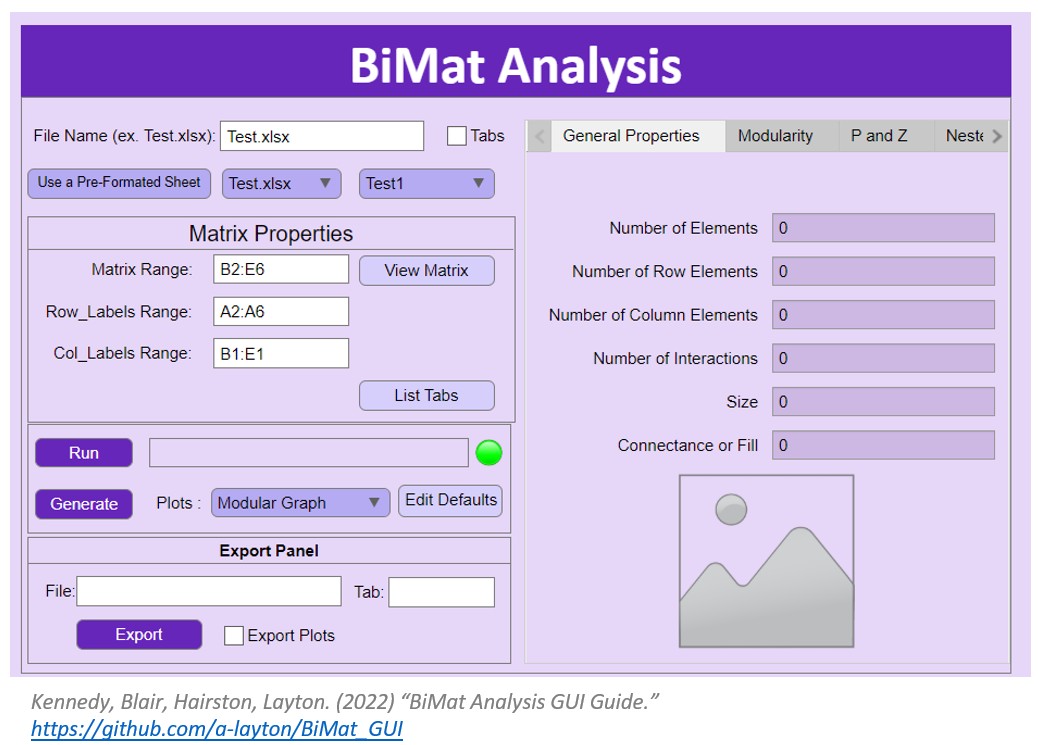Click the Matrix Range input field
The width and height of the screenshot is (1038, 745).
[x=281, y=270]
